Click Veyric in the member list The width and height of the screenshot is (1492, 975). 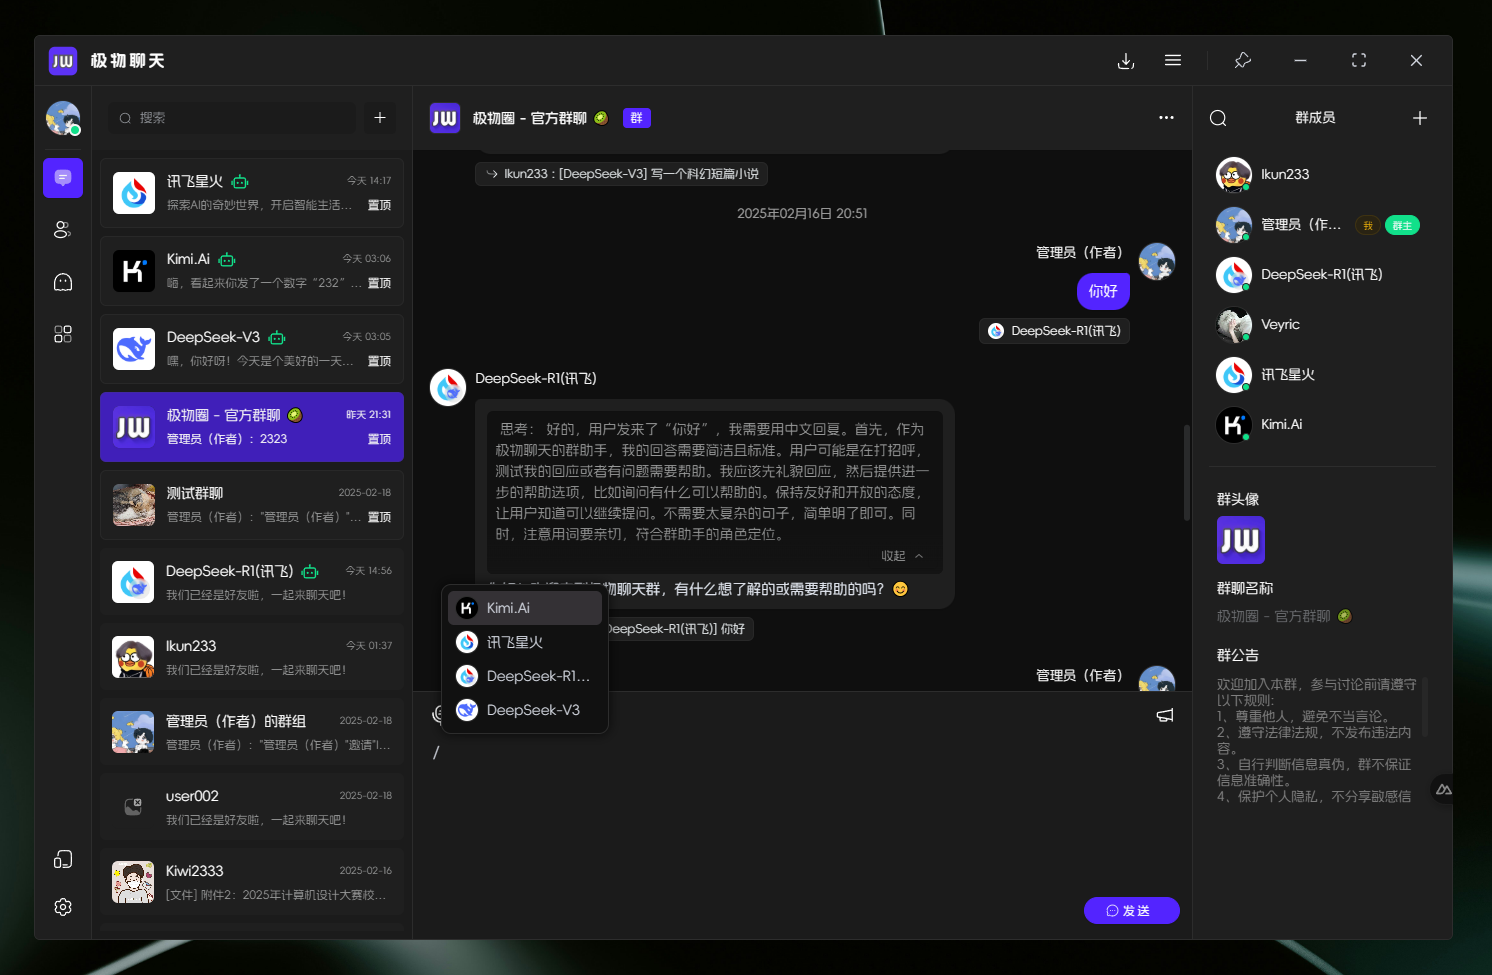tap(1321, 325)
